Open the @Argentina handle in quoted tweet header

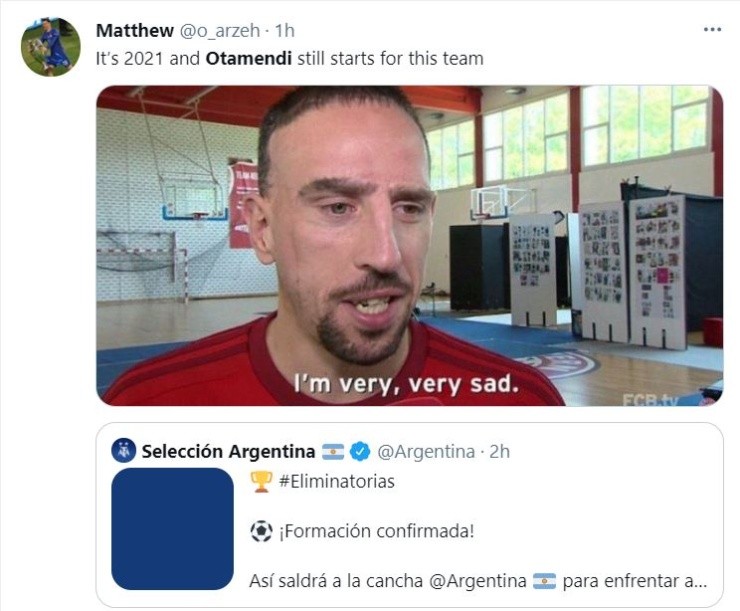point(426,452)
